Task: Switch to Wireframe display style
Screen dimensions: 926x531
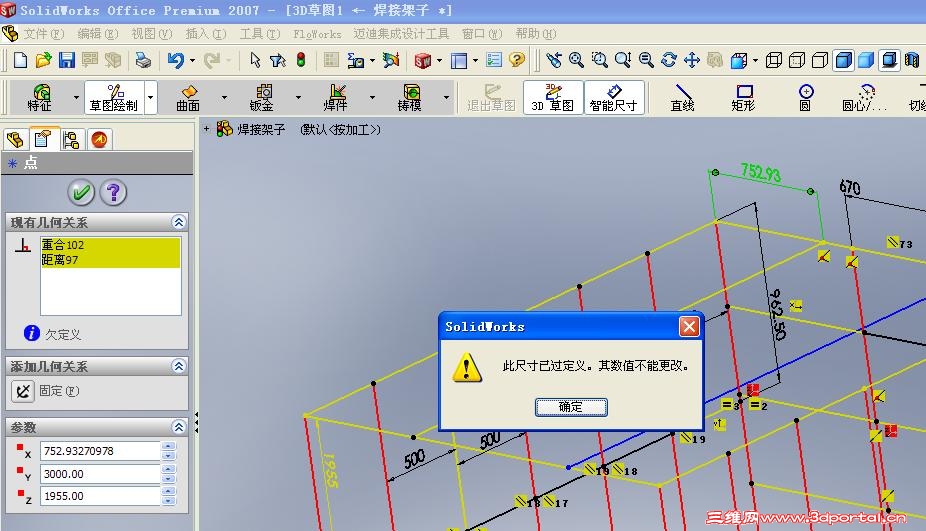Action: (x=774, y=60)
